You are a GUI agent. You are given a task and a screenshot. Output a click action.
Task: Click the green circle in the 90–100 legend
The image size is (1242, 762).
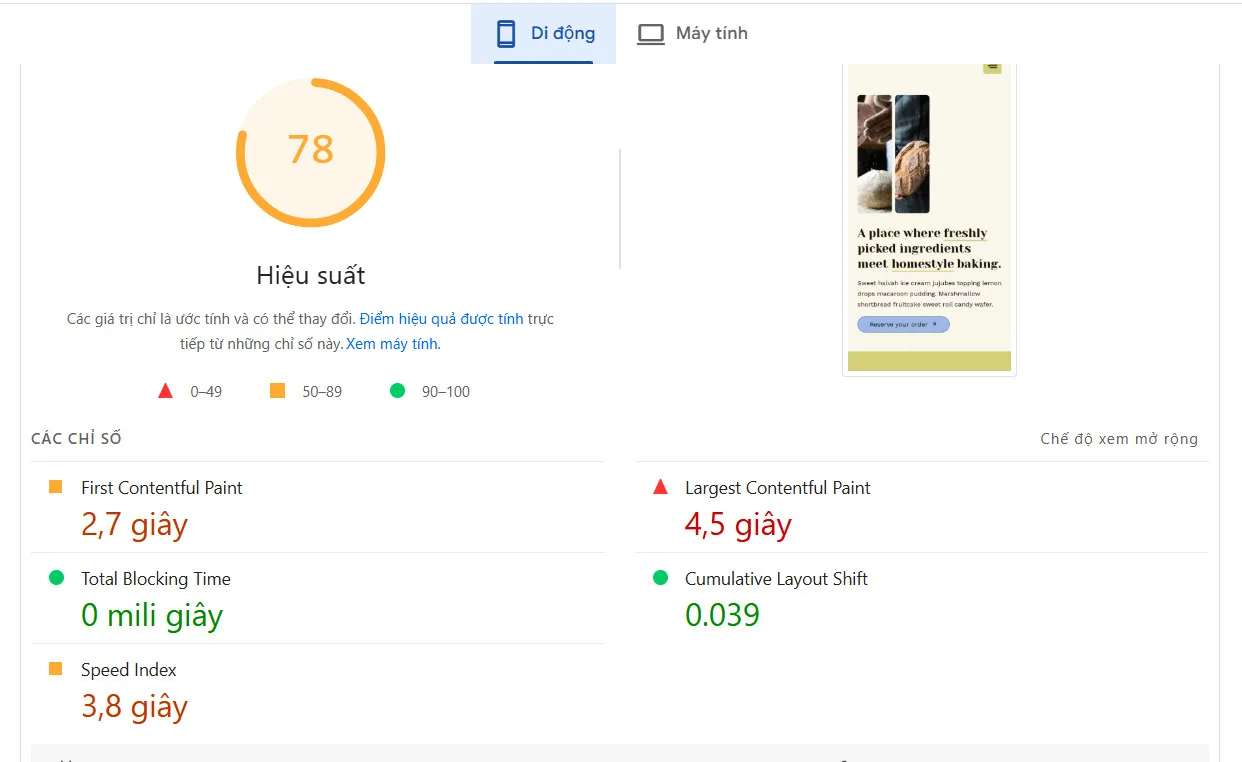click(x=397, y=390)
